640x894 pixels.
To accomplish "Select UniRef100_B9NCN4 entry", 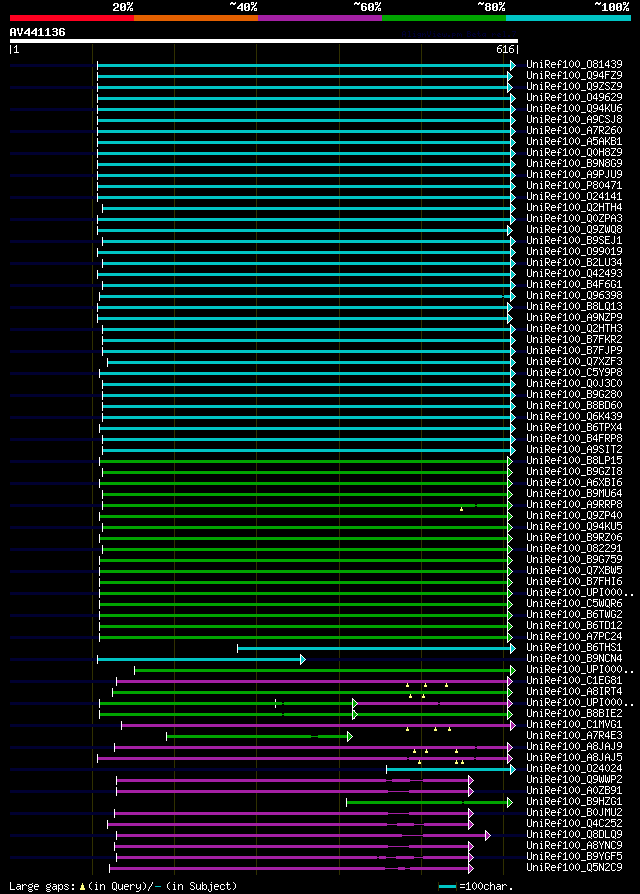I will (574, 659).
